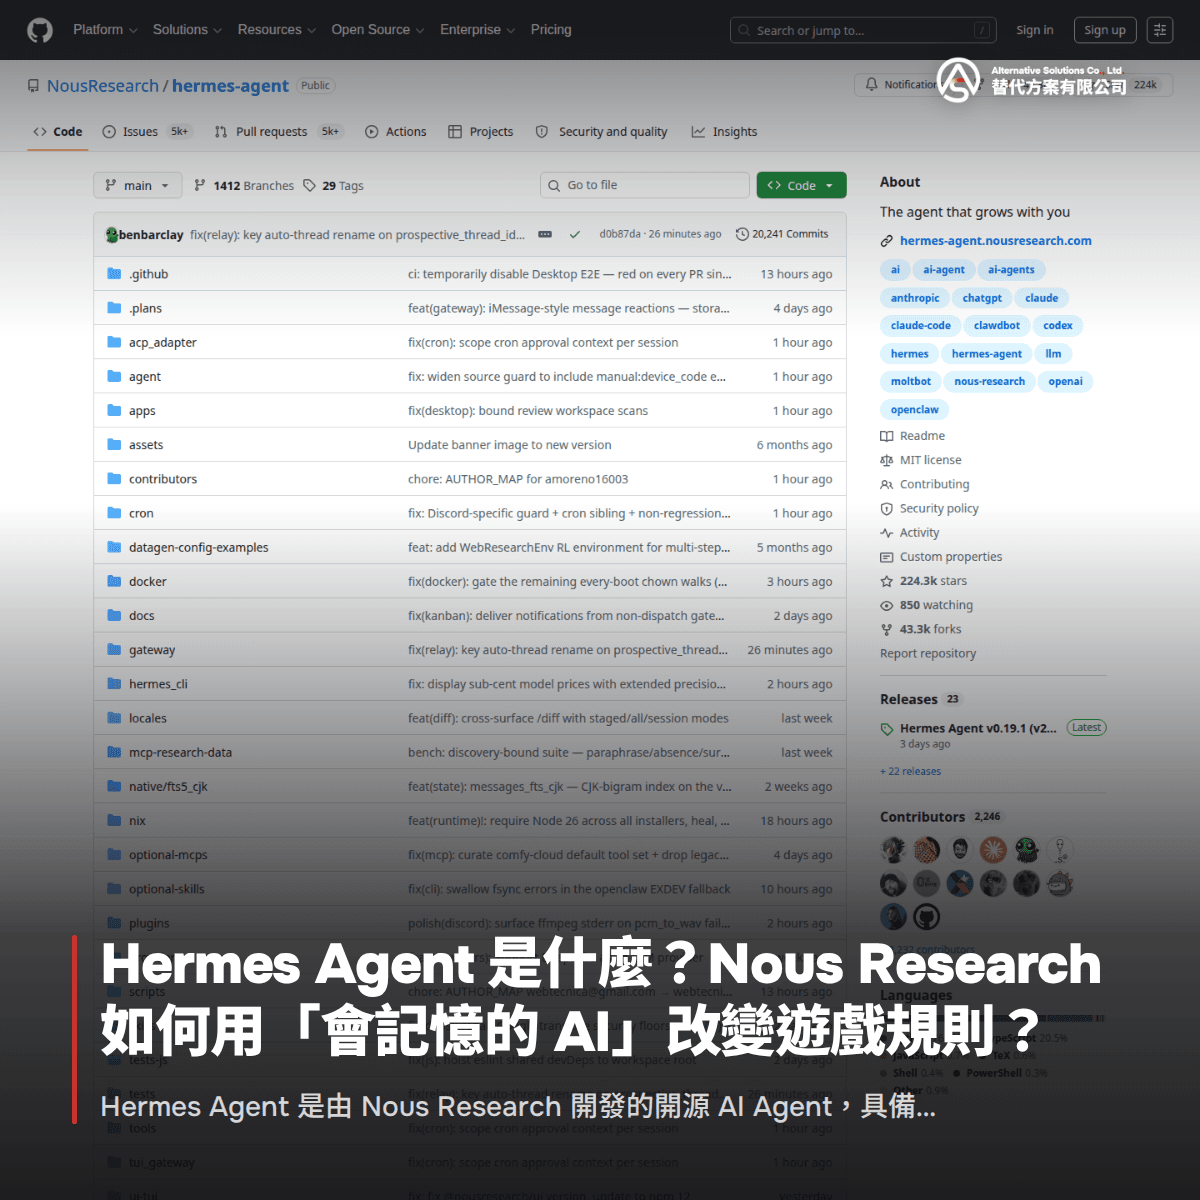Select the nous-research topic tag
Screen dimensions: 1200x1200
[990, 382]
